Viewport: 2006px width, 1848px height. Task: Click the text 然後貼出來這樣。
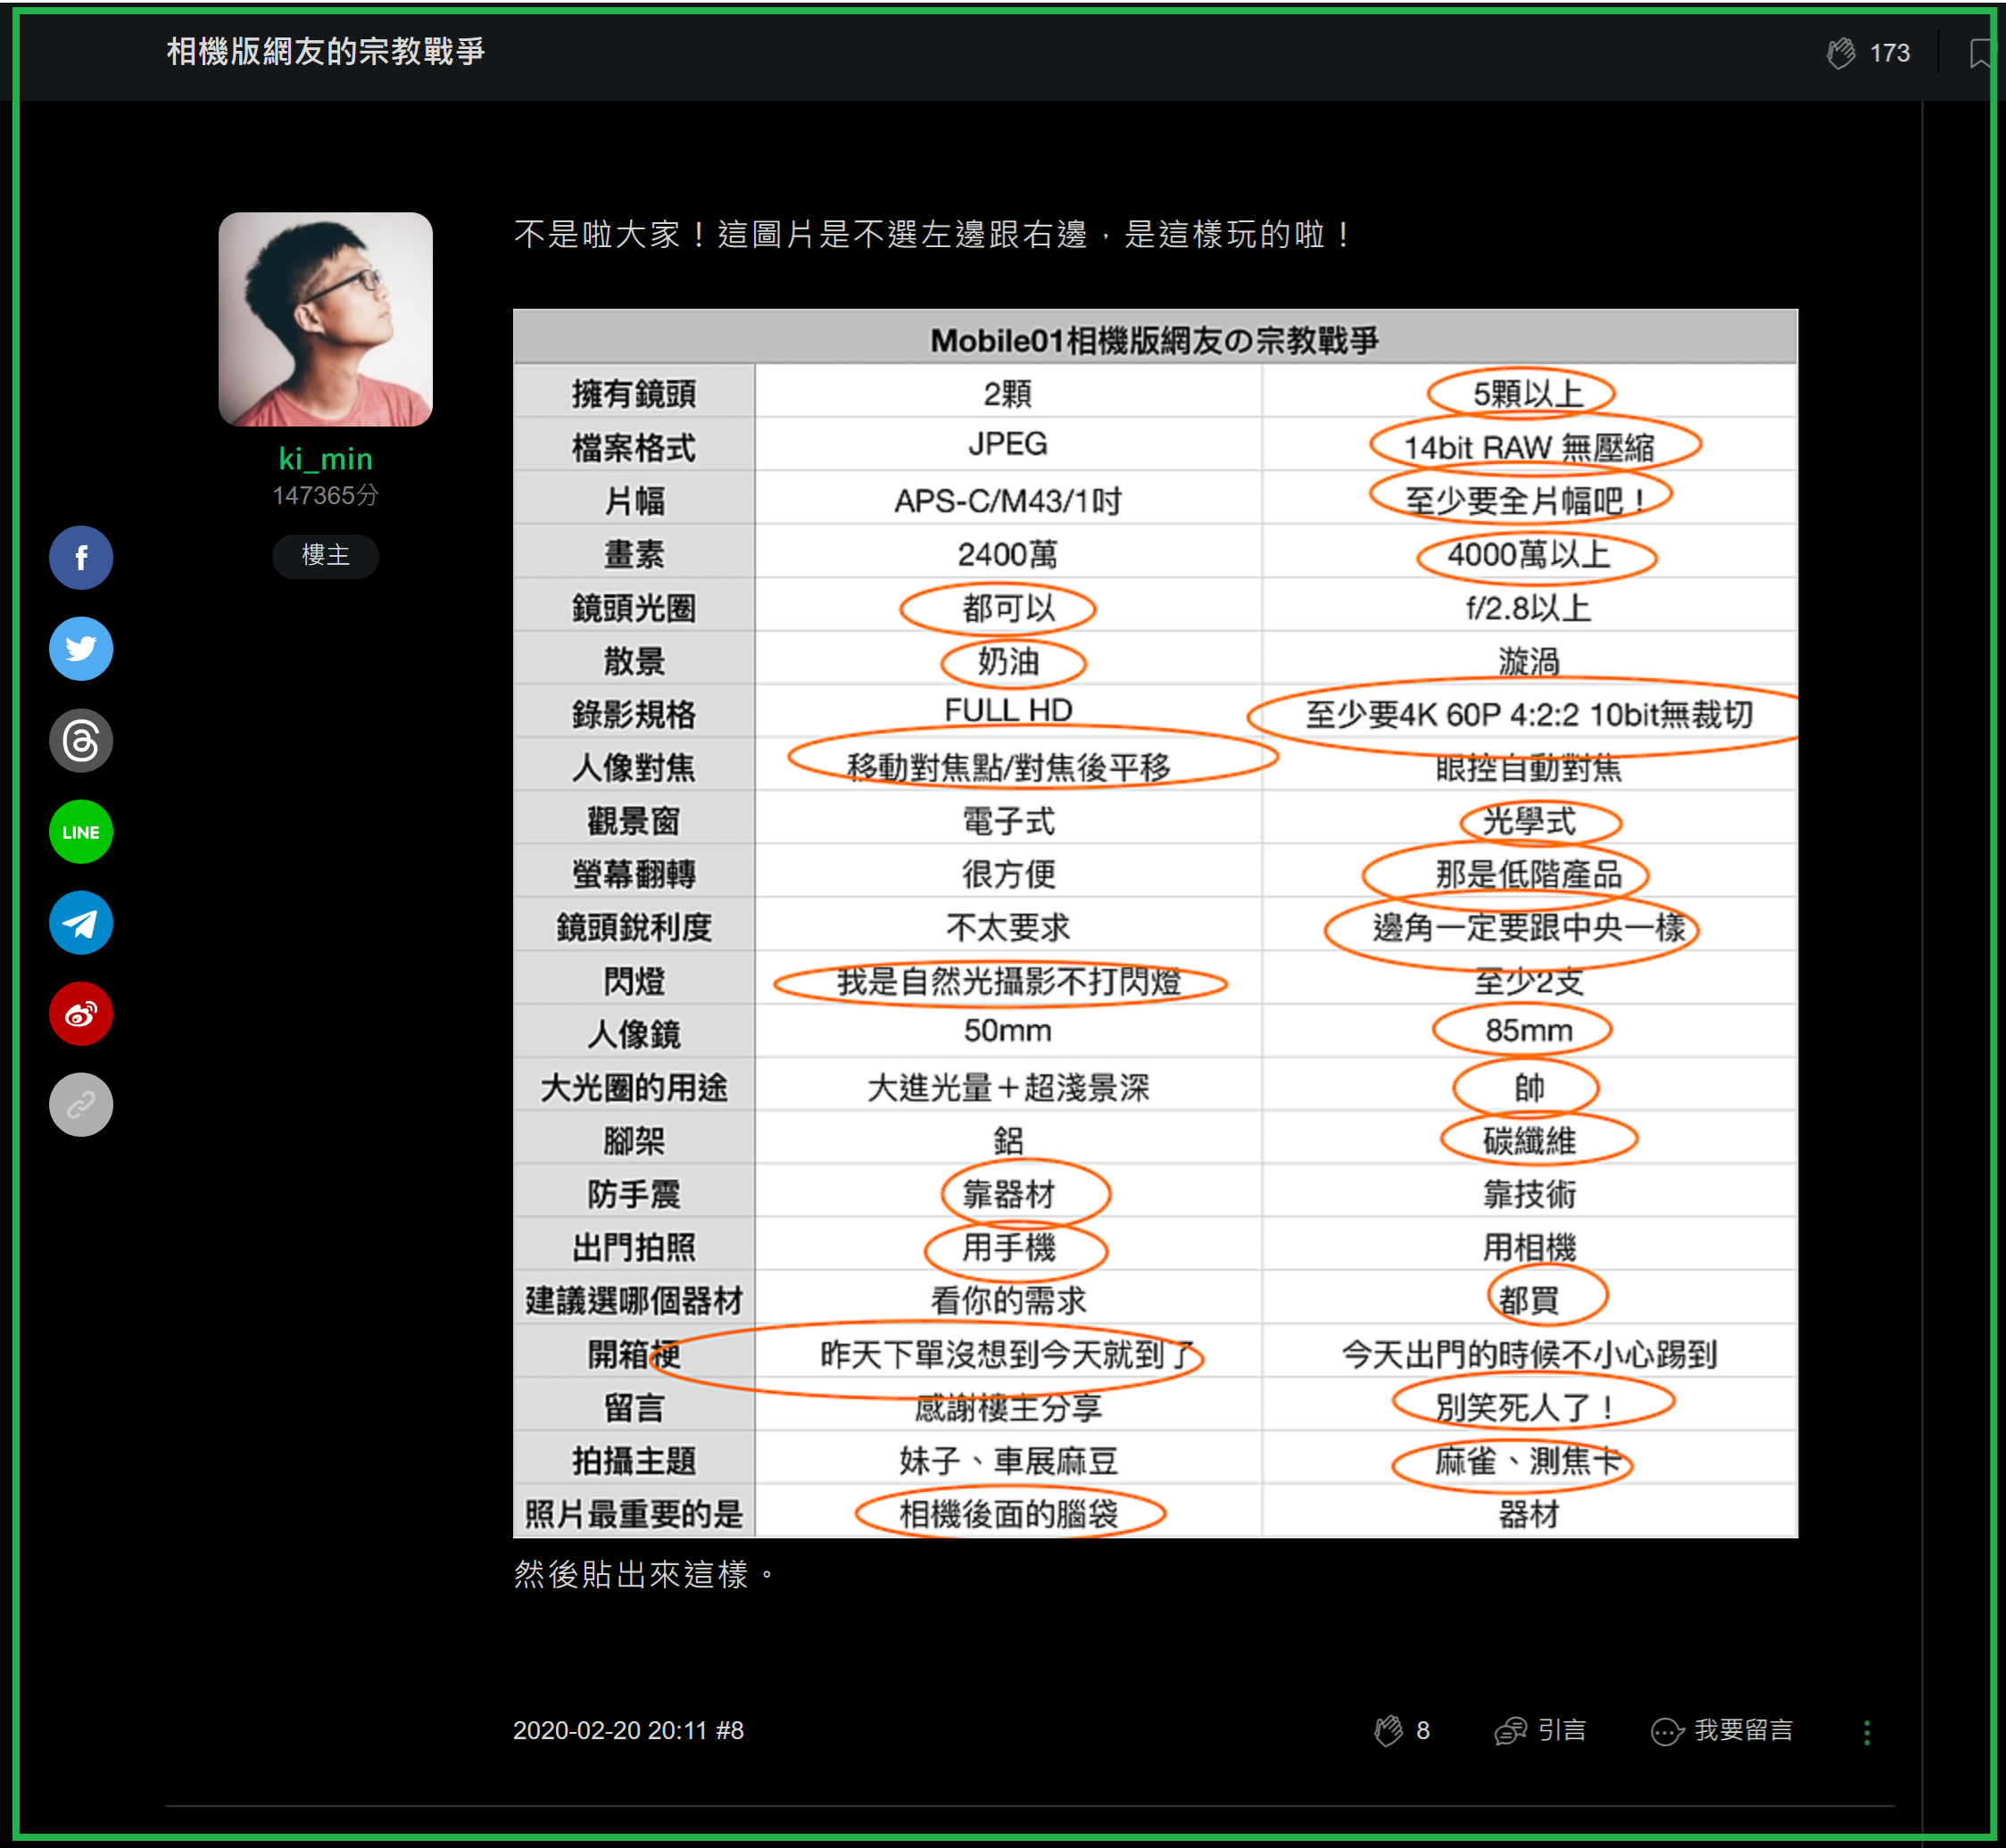(x=644, y=1574)
